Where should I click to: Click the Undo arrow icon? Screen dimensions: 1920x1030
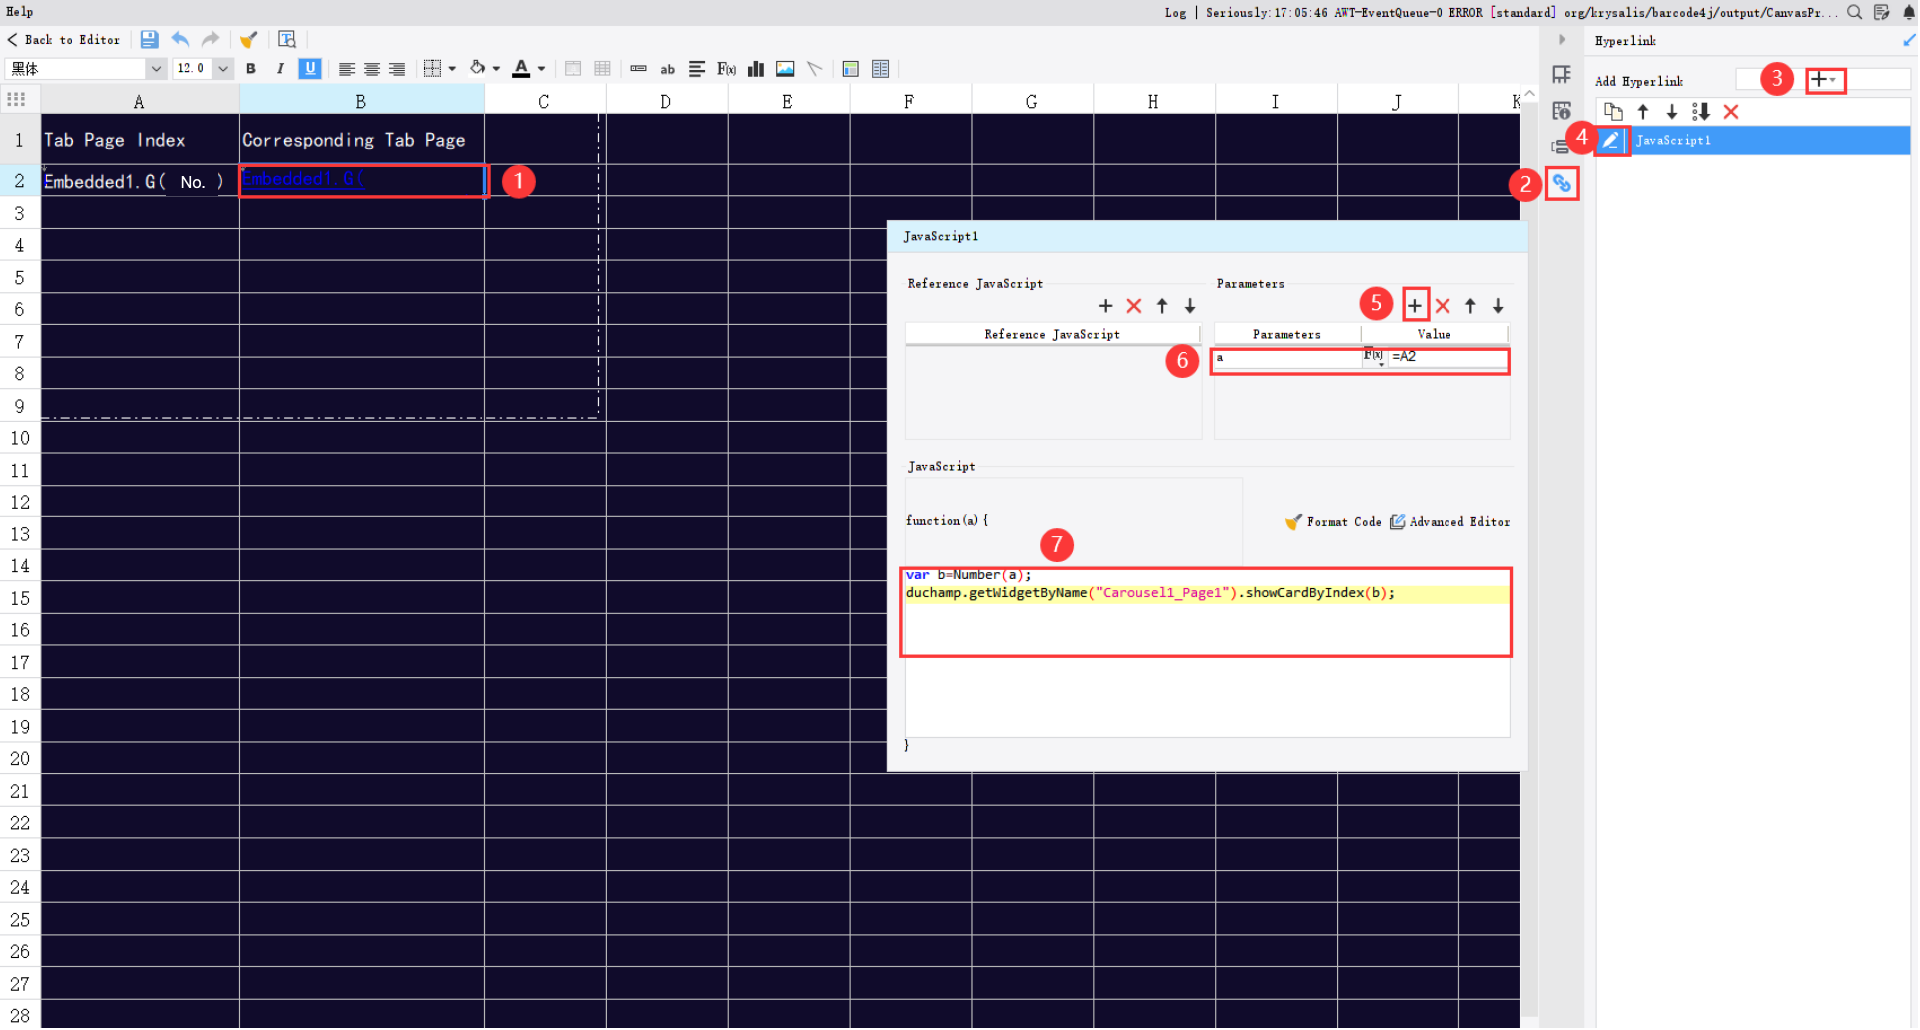[x=181, y=39]
